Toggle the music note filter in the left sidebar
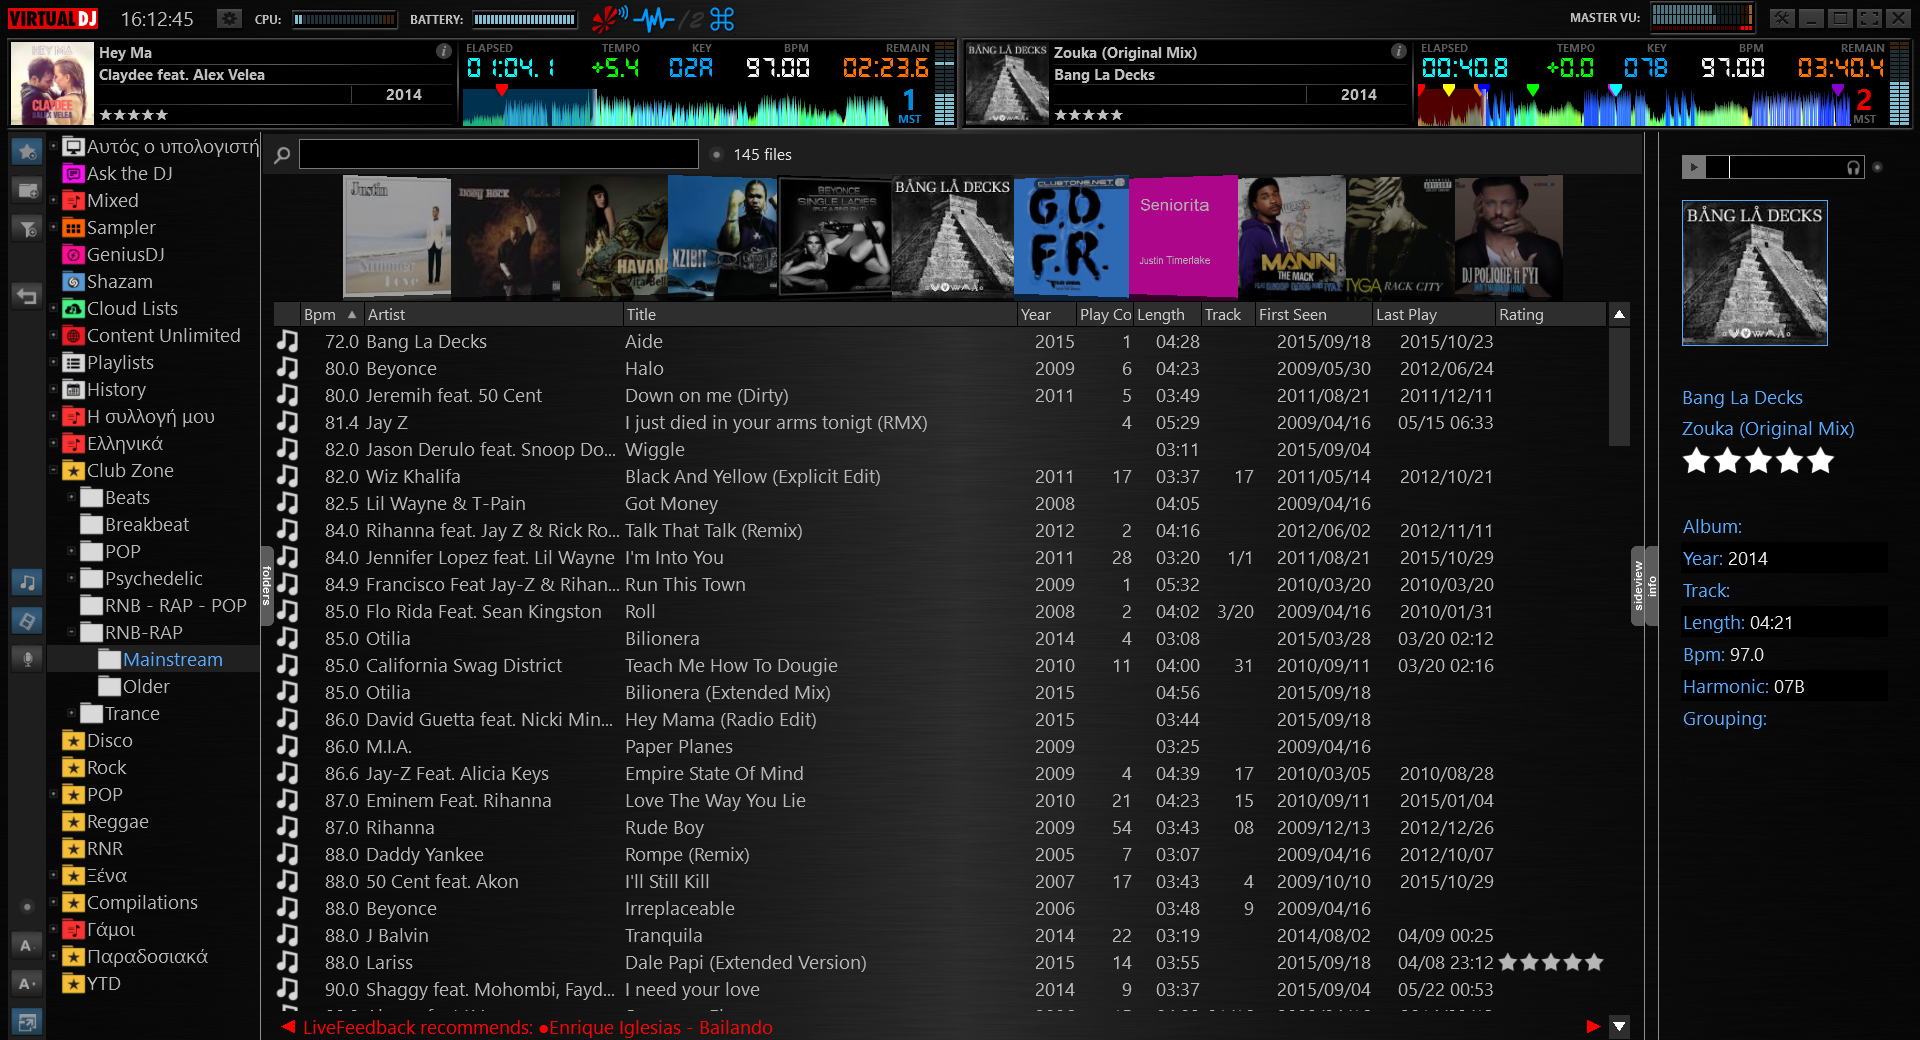This screenshot has width=1920, height=1040. tap(27, 582)
